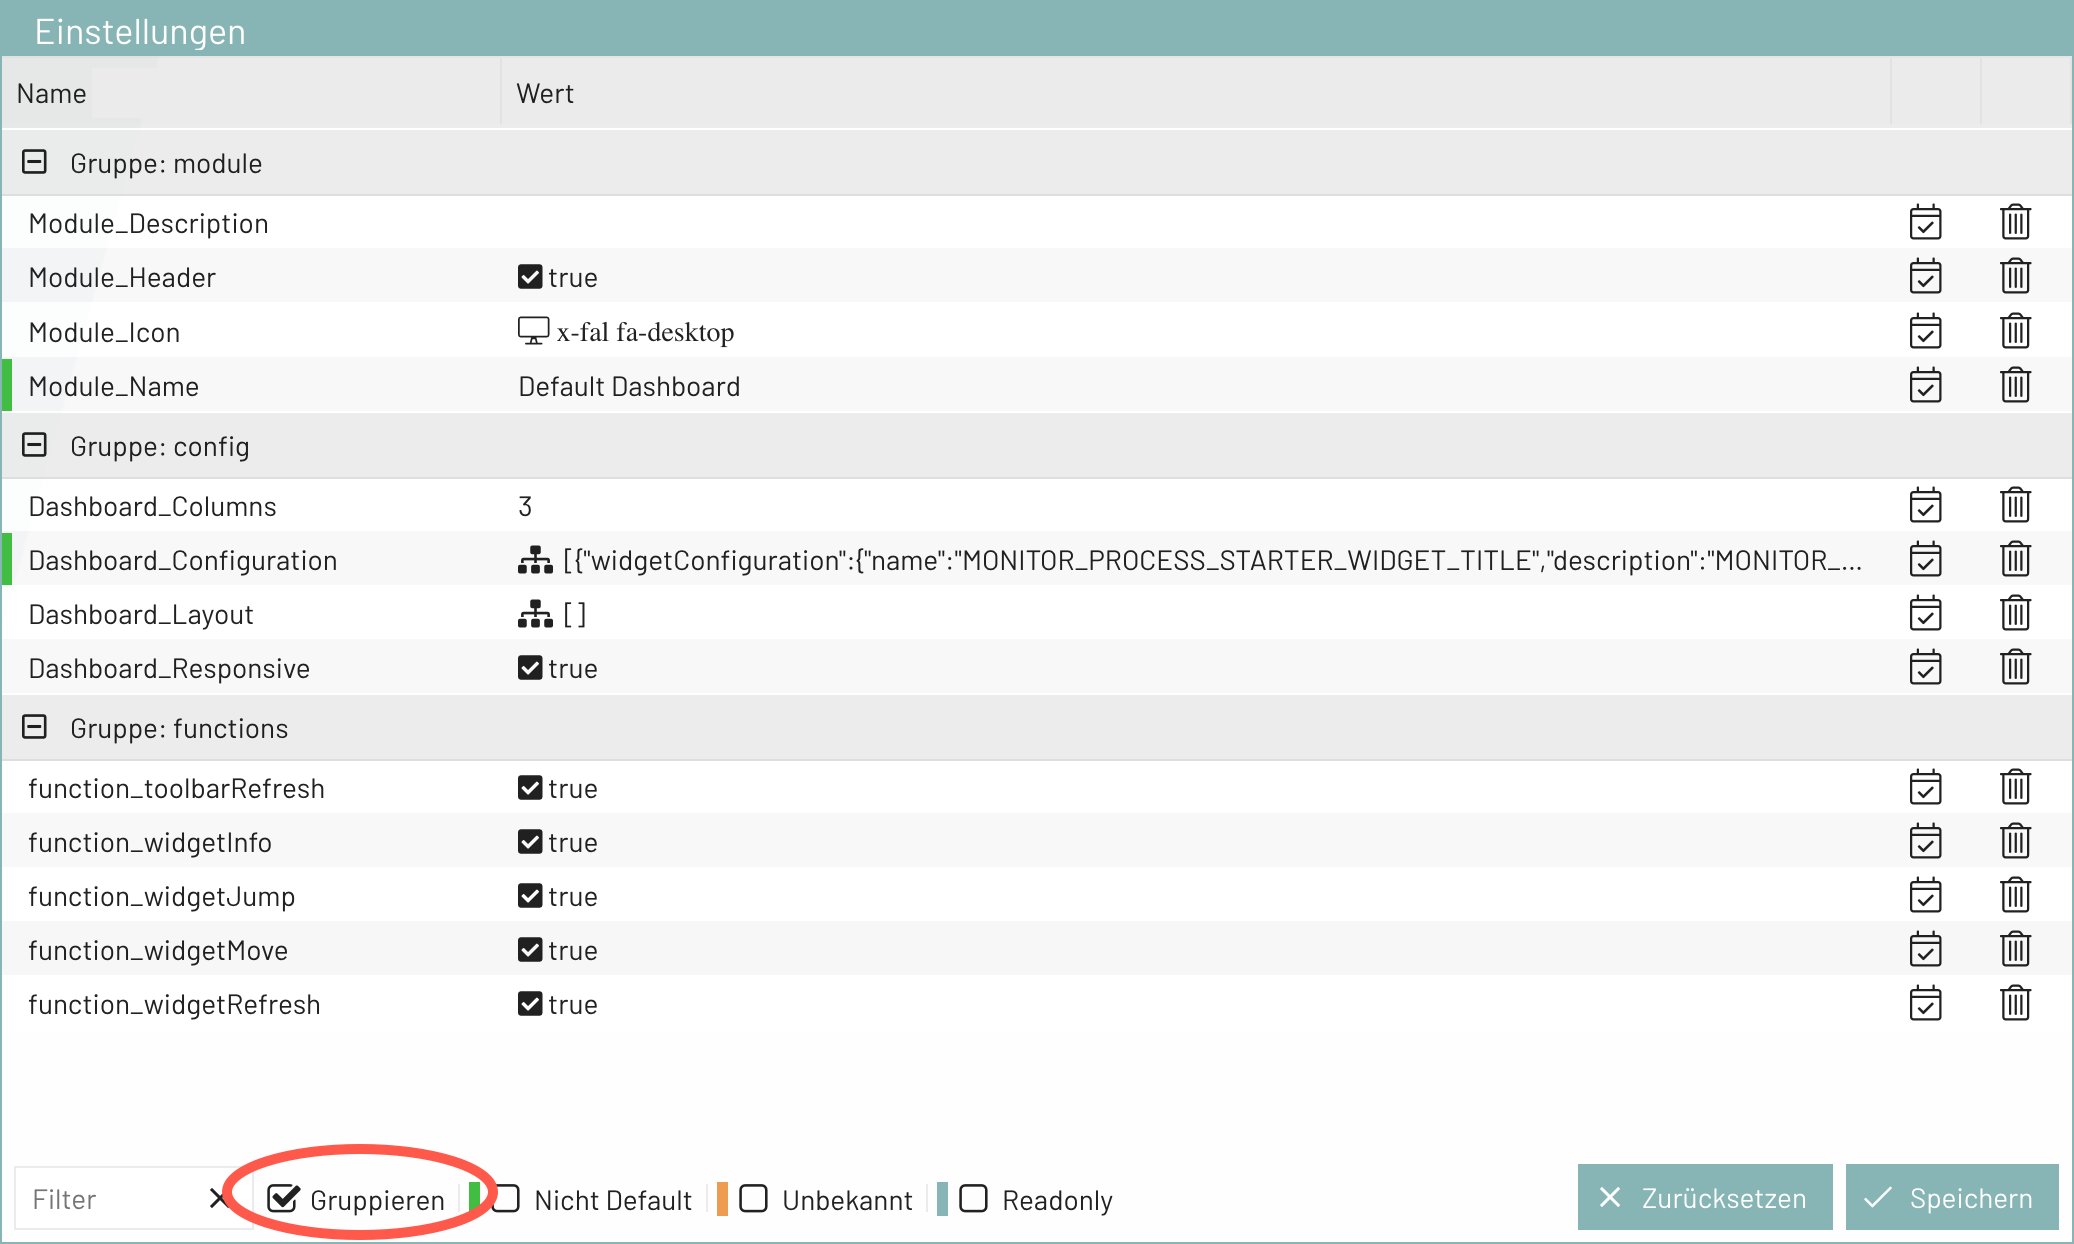Image resolution: width=2074 pixels, height=1244 pixels.
Task: Collapse the Gruppe: config section
Action: pos(35,445)
